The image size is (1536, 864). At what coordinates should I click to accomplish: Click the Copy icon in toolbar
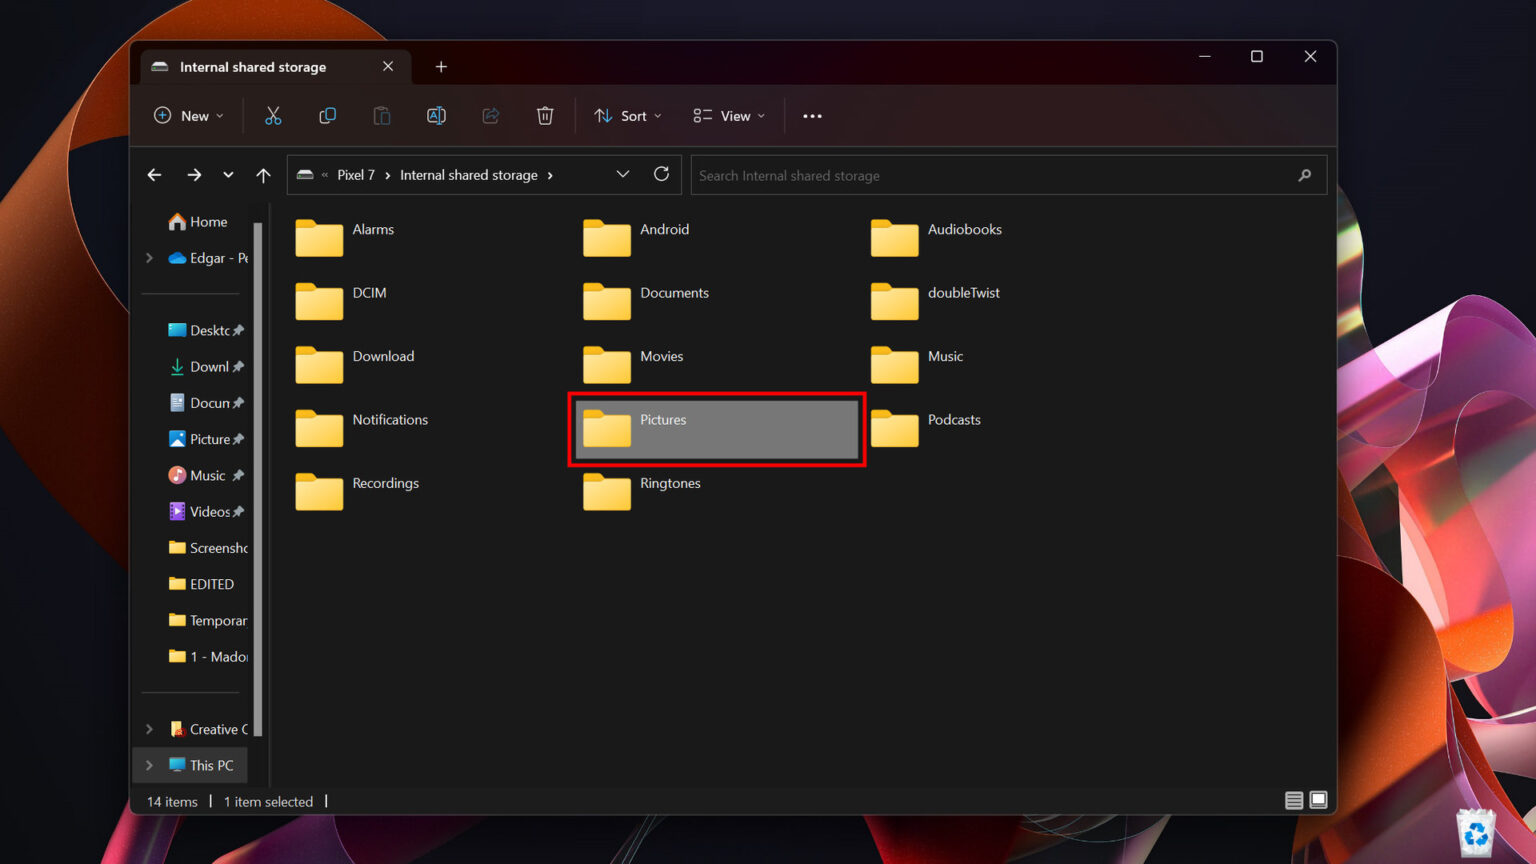tap(327, 116)
